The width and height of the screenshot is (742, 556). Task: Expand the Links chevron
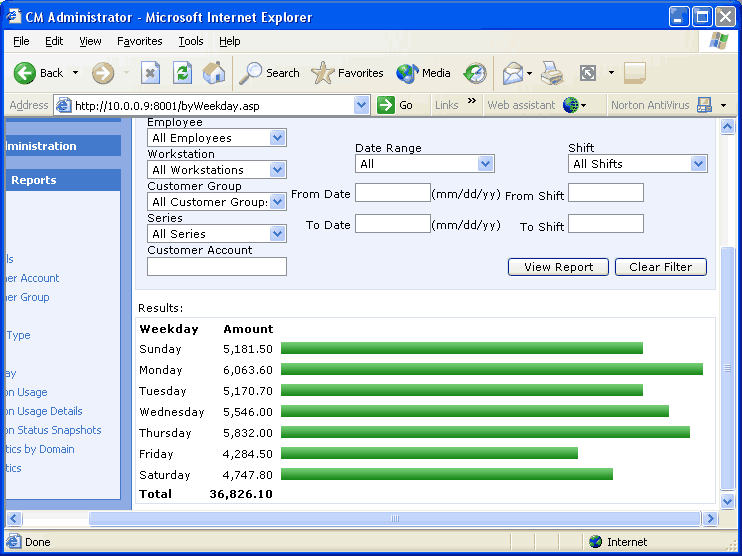[472, 100]
